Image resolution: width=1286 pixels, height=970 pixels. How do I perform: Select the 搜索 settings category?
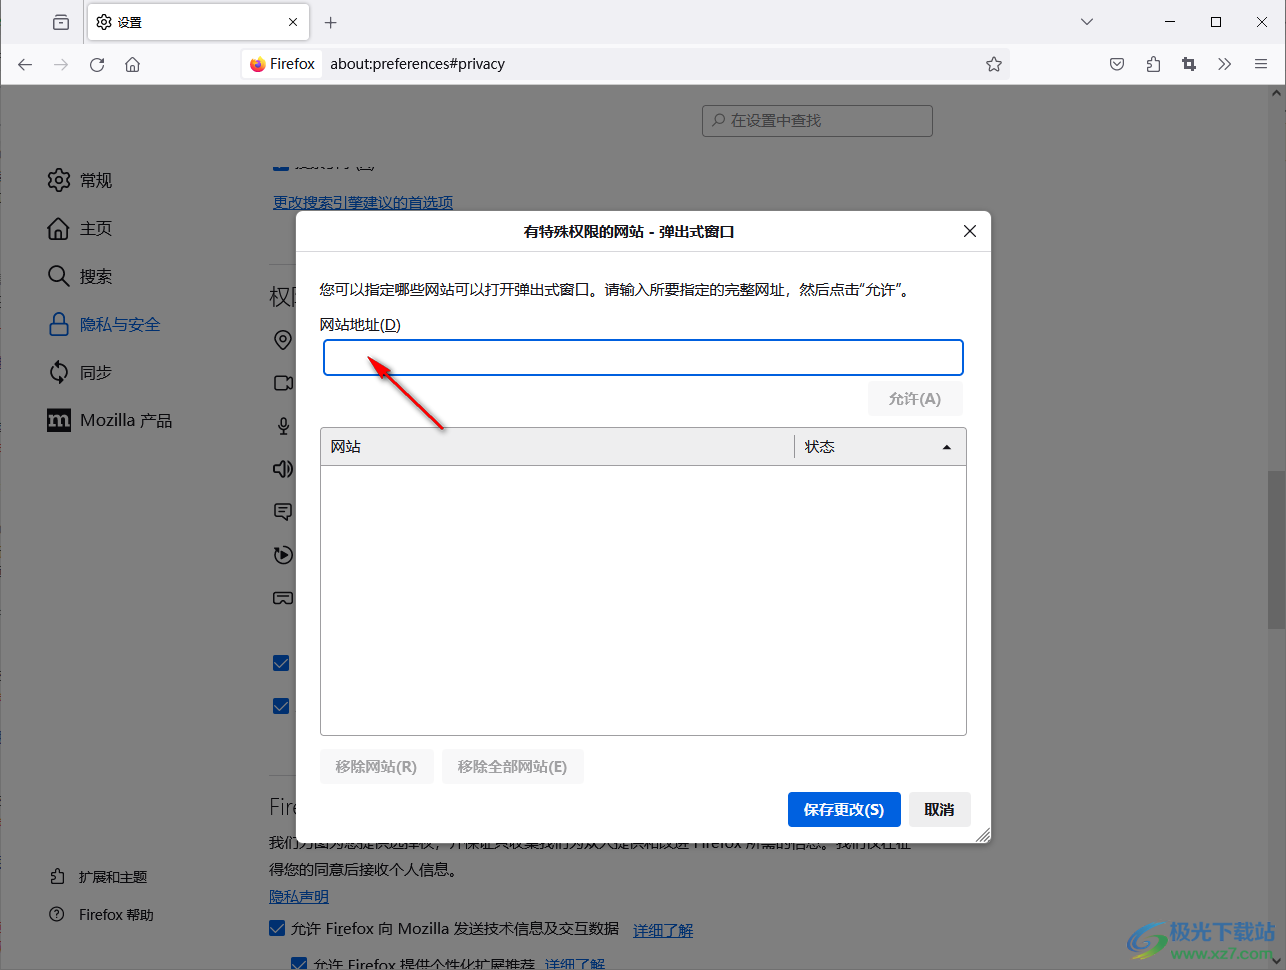coord(80,276)
